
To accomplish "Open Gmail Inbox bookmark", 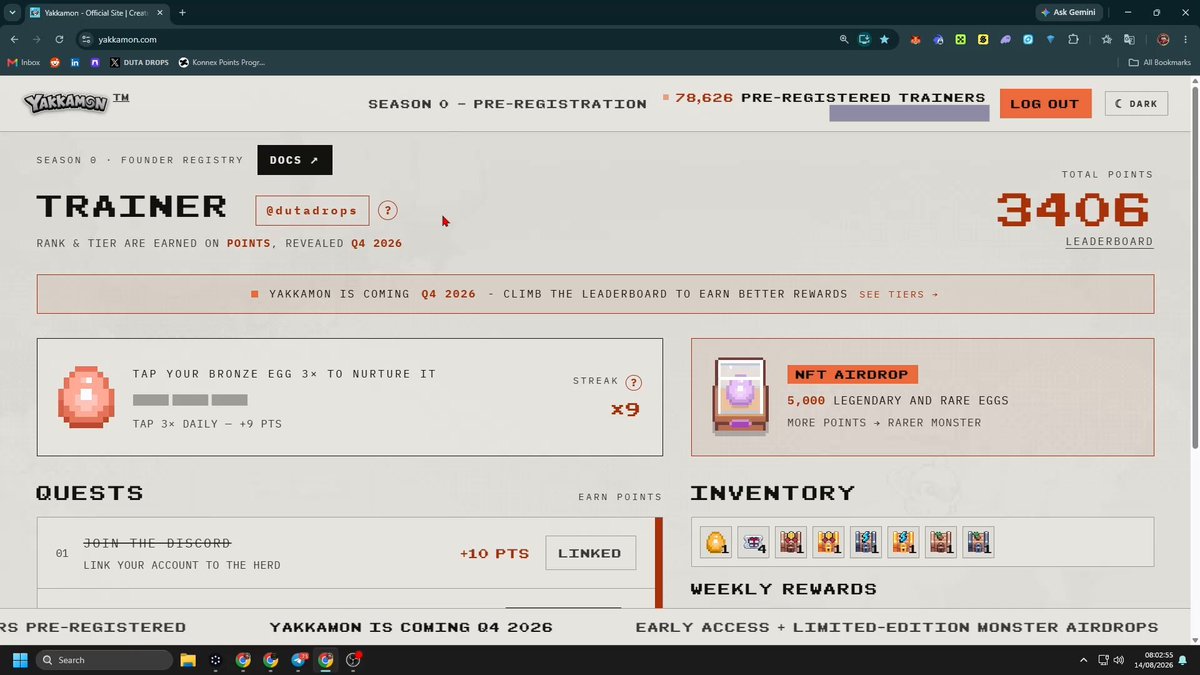I will (x=24, y=62).
